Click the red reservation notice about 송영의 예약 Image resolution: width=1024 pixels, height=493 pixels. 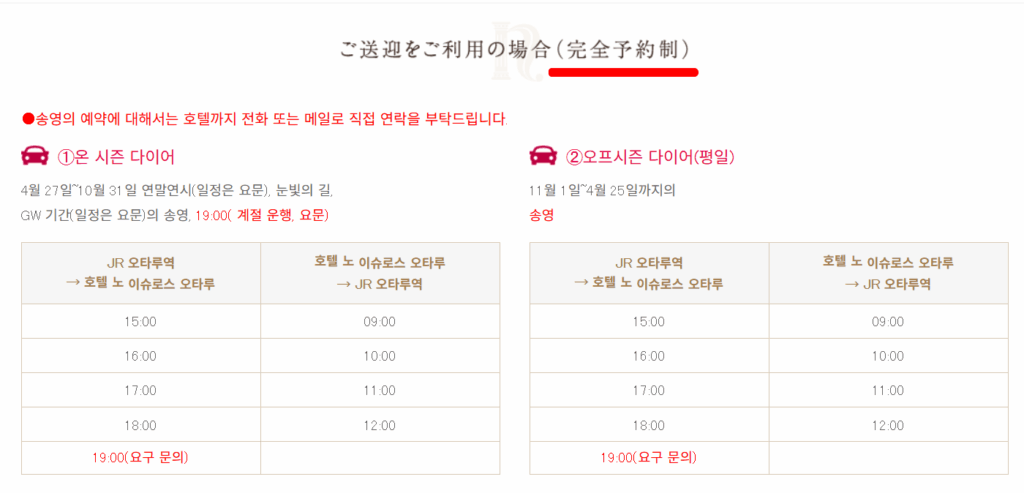click(265, 120)
